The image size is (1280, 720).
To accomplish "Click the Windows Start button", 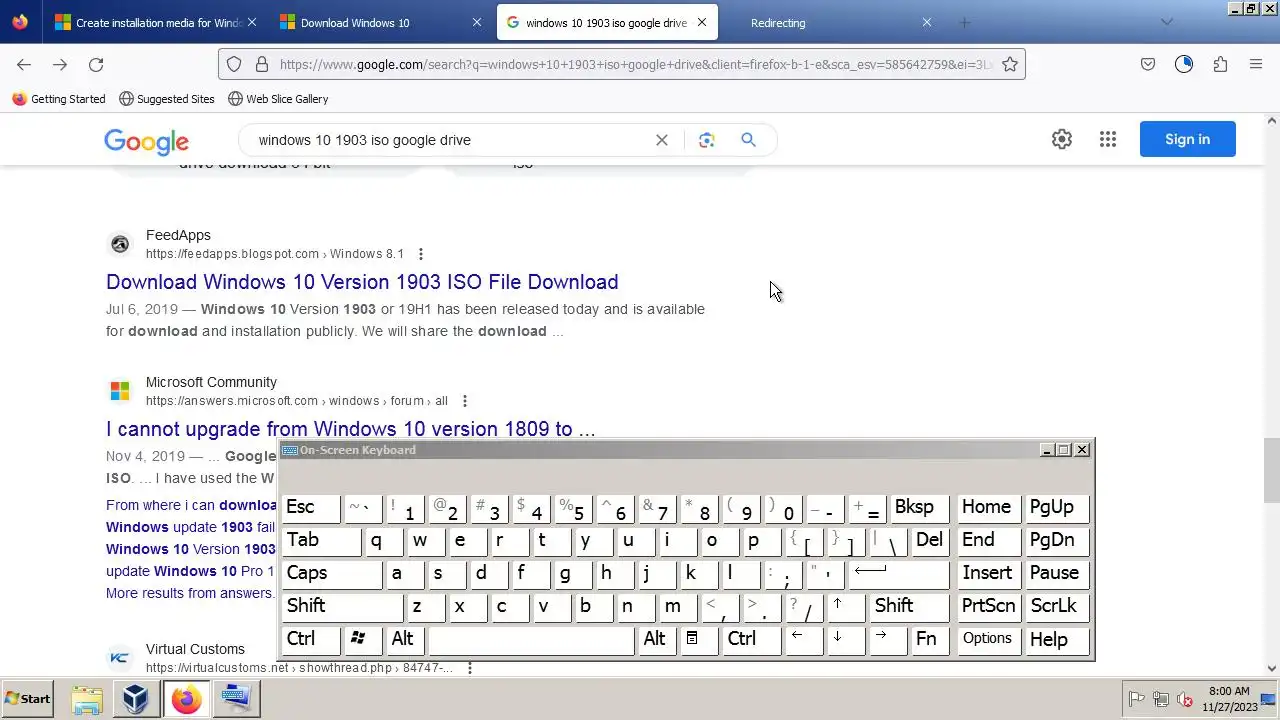I will (x=27, y=699).
